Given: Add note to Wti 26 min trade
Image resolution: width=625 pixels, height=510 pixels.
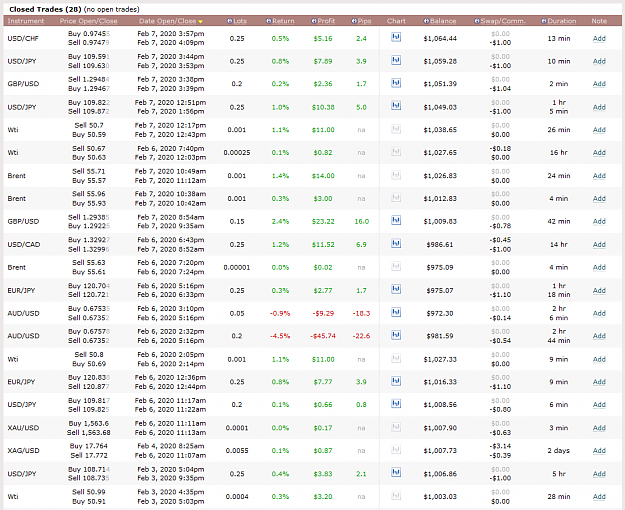Looking at the screenshot, I should (599, 130).
